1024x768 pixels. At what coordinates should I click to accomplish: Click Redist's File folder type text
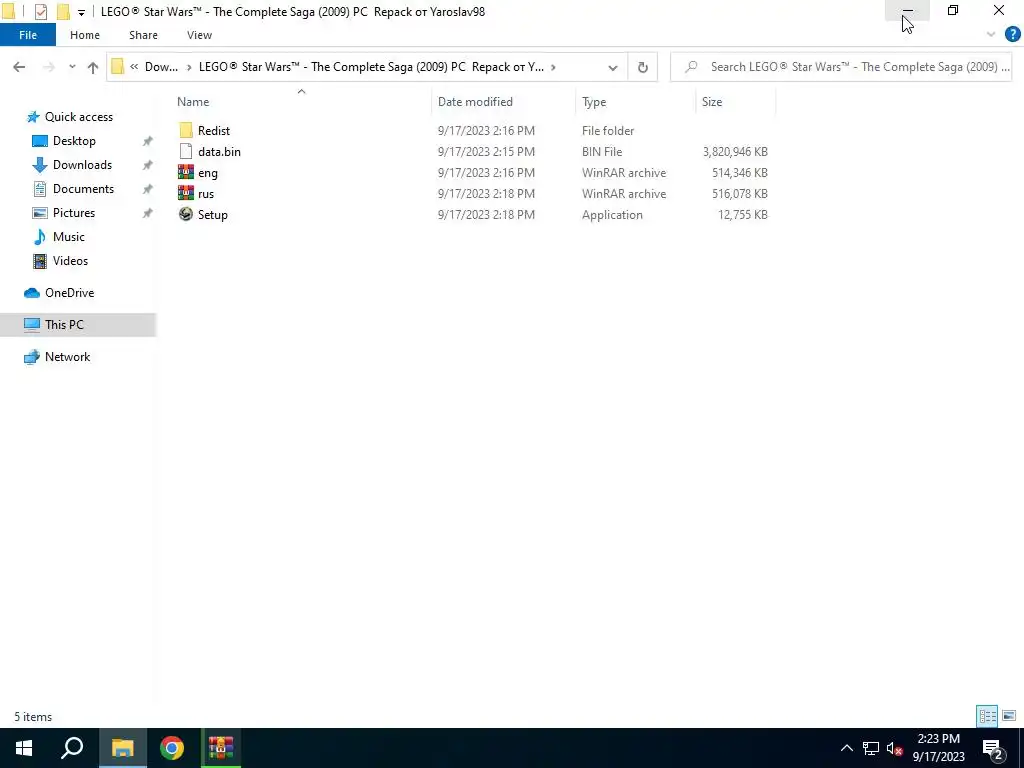click(x=607, y=131)
